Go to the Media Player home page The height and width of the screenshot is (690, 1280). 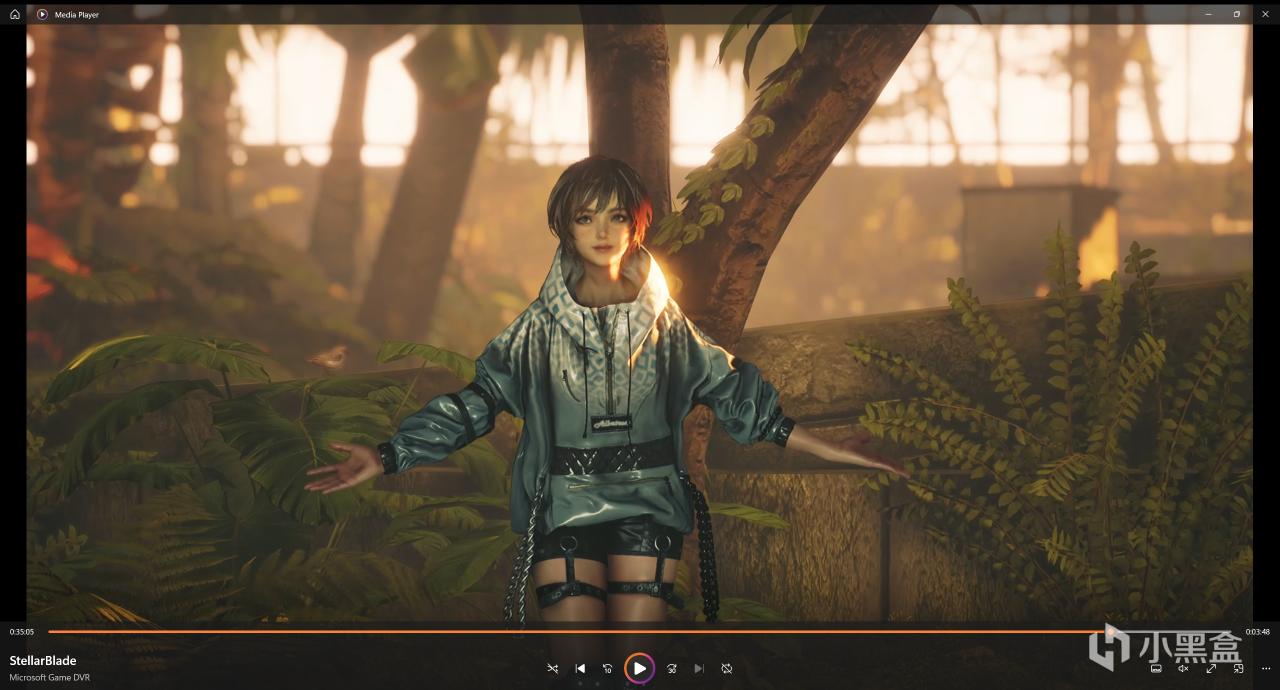pos(14,14)
